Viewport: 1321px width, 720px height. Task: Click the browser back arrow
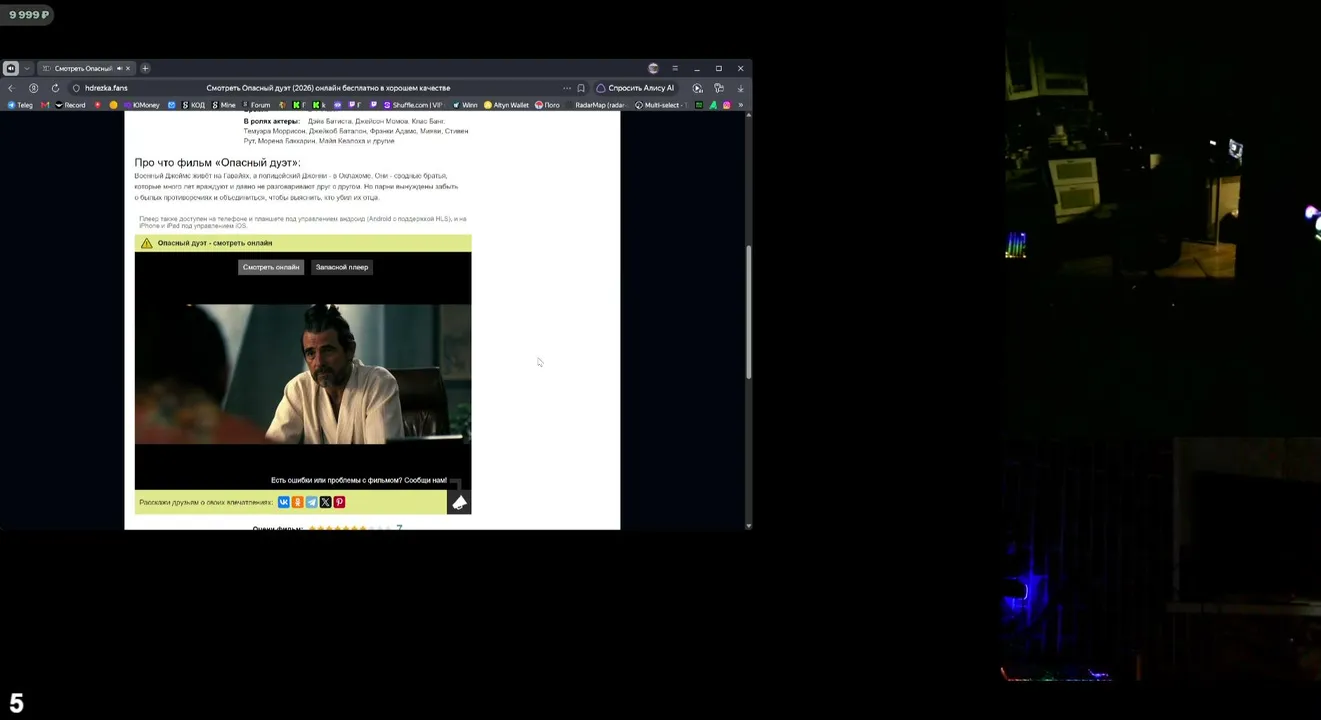tap(11, 88)
